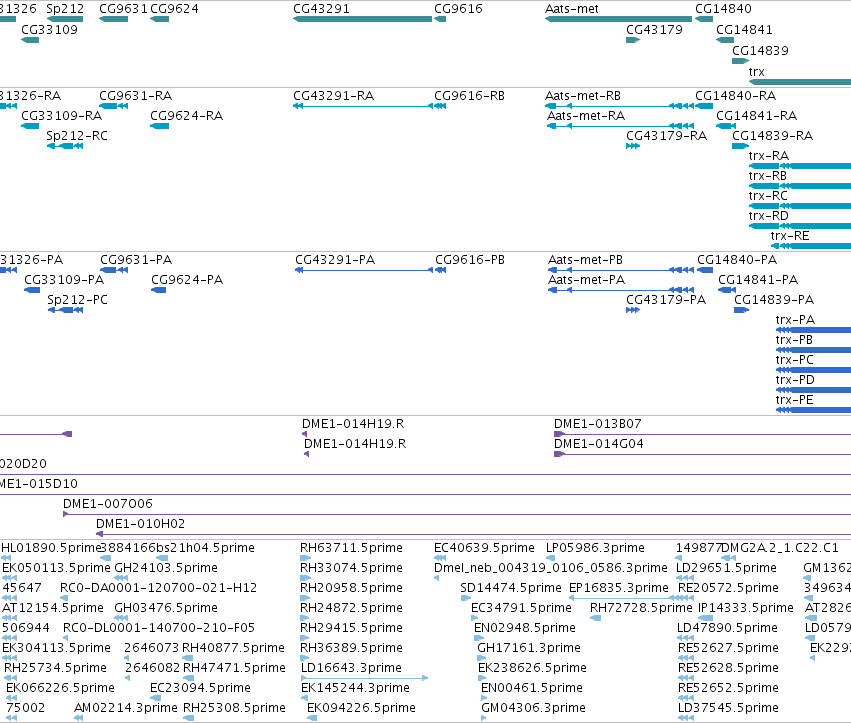Select the trx-RC transcript label

[768, 196]
